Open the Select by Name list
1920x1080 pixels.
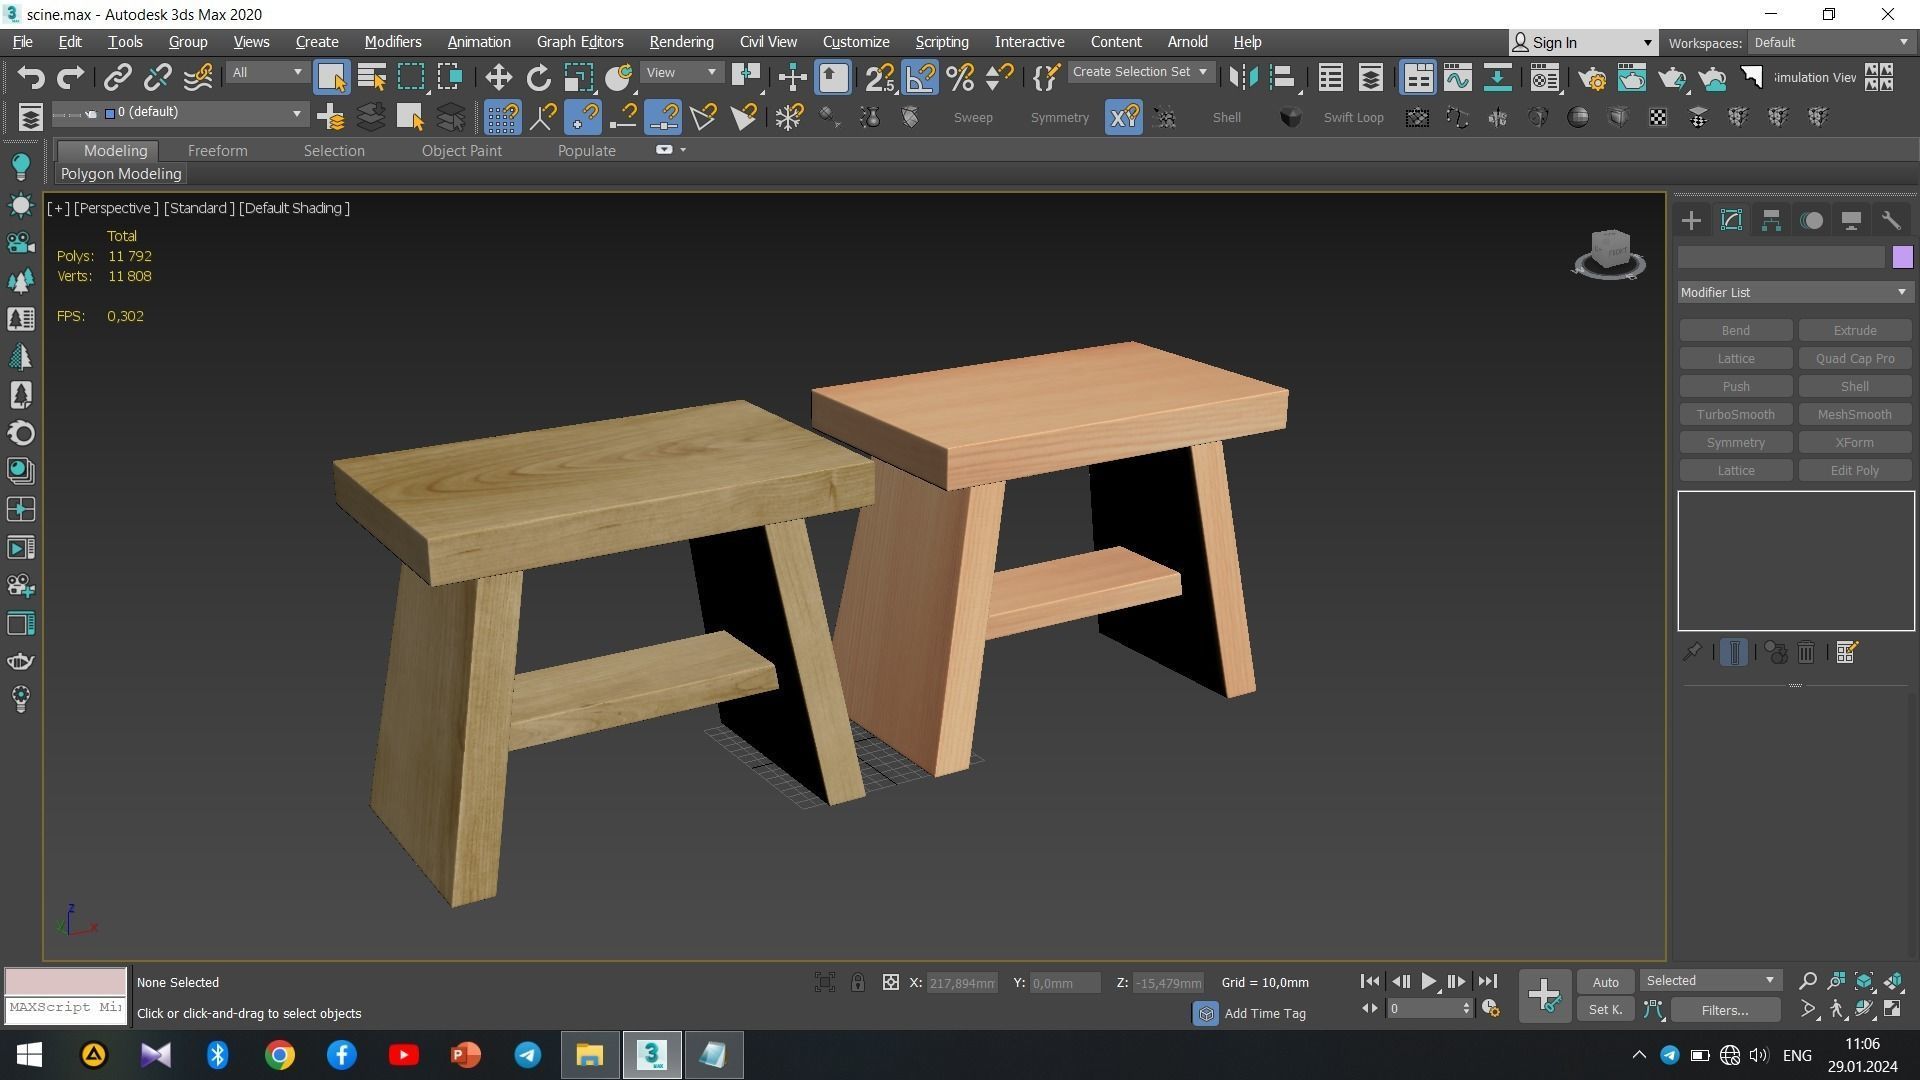[371, 77]
